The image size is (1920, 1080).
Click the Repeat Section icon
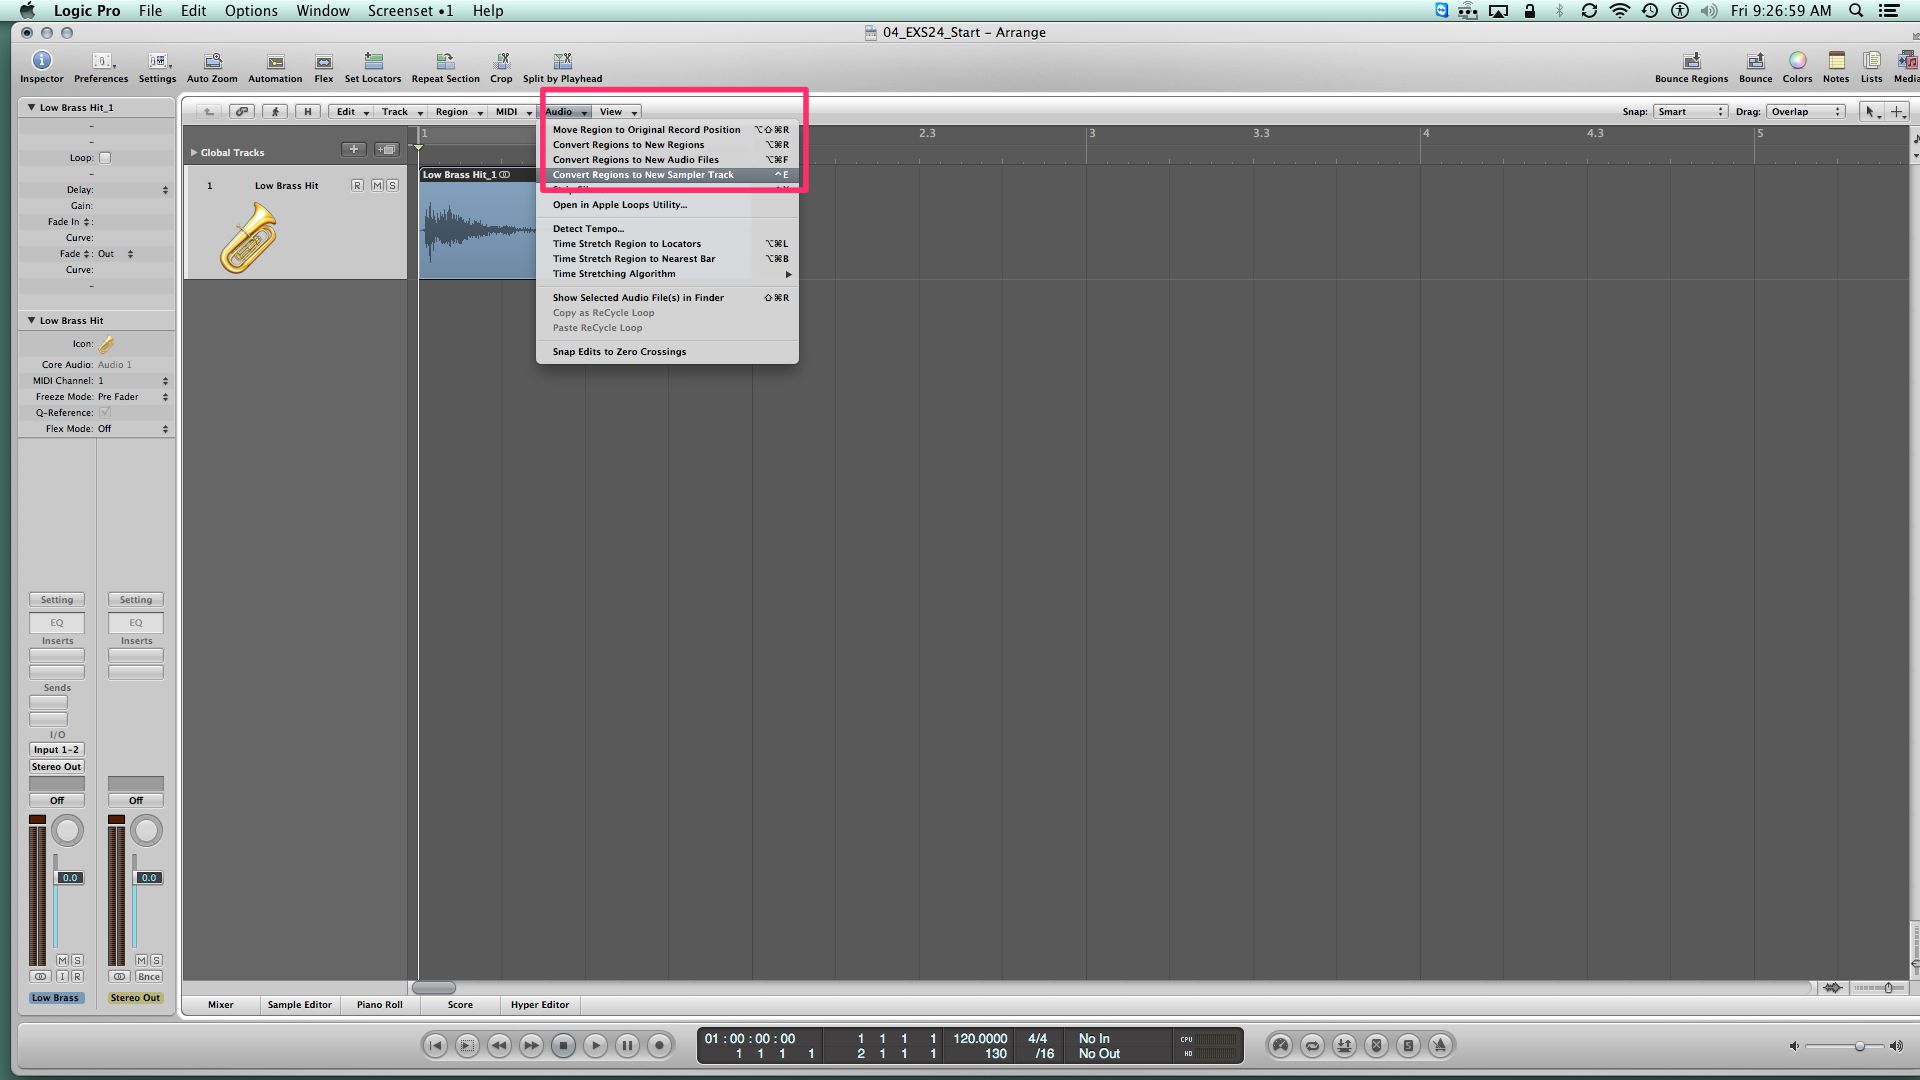tap(446, 67)
